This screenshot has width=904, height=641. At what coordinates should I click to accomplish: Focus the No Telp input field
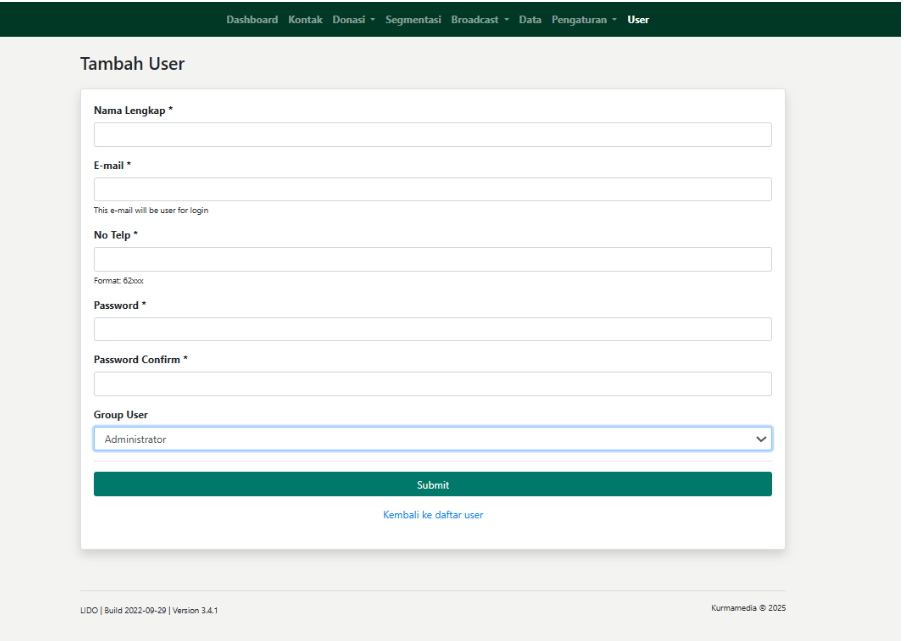point(432,260)
